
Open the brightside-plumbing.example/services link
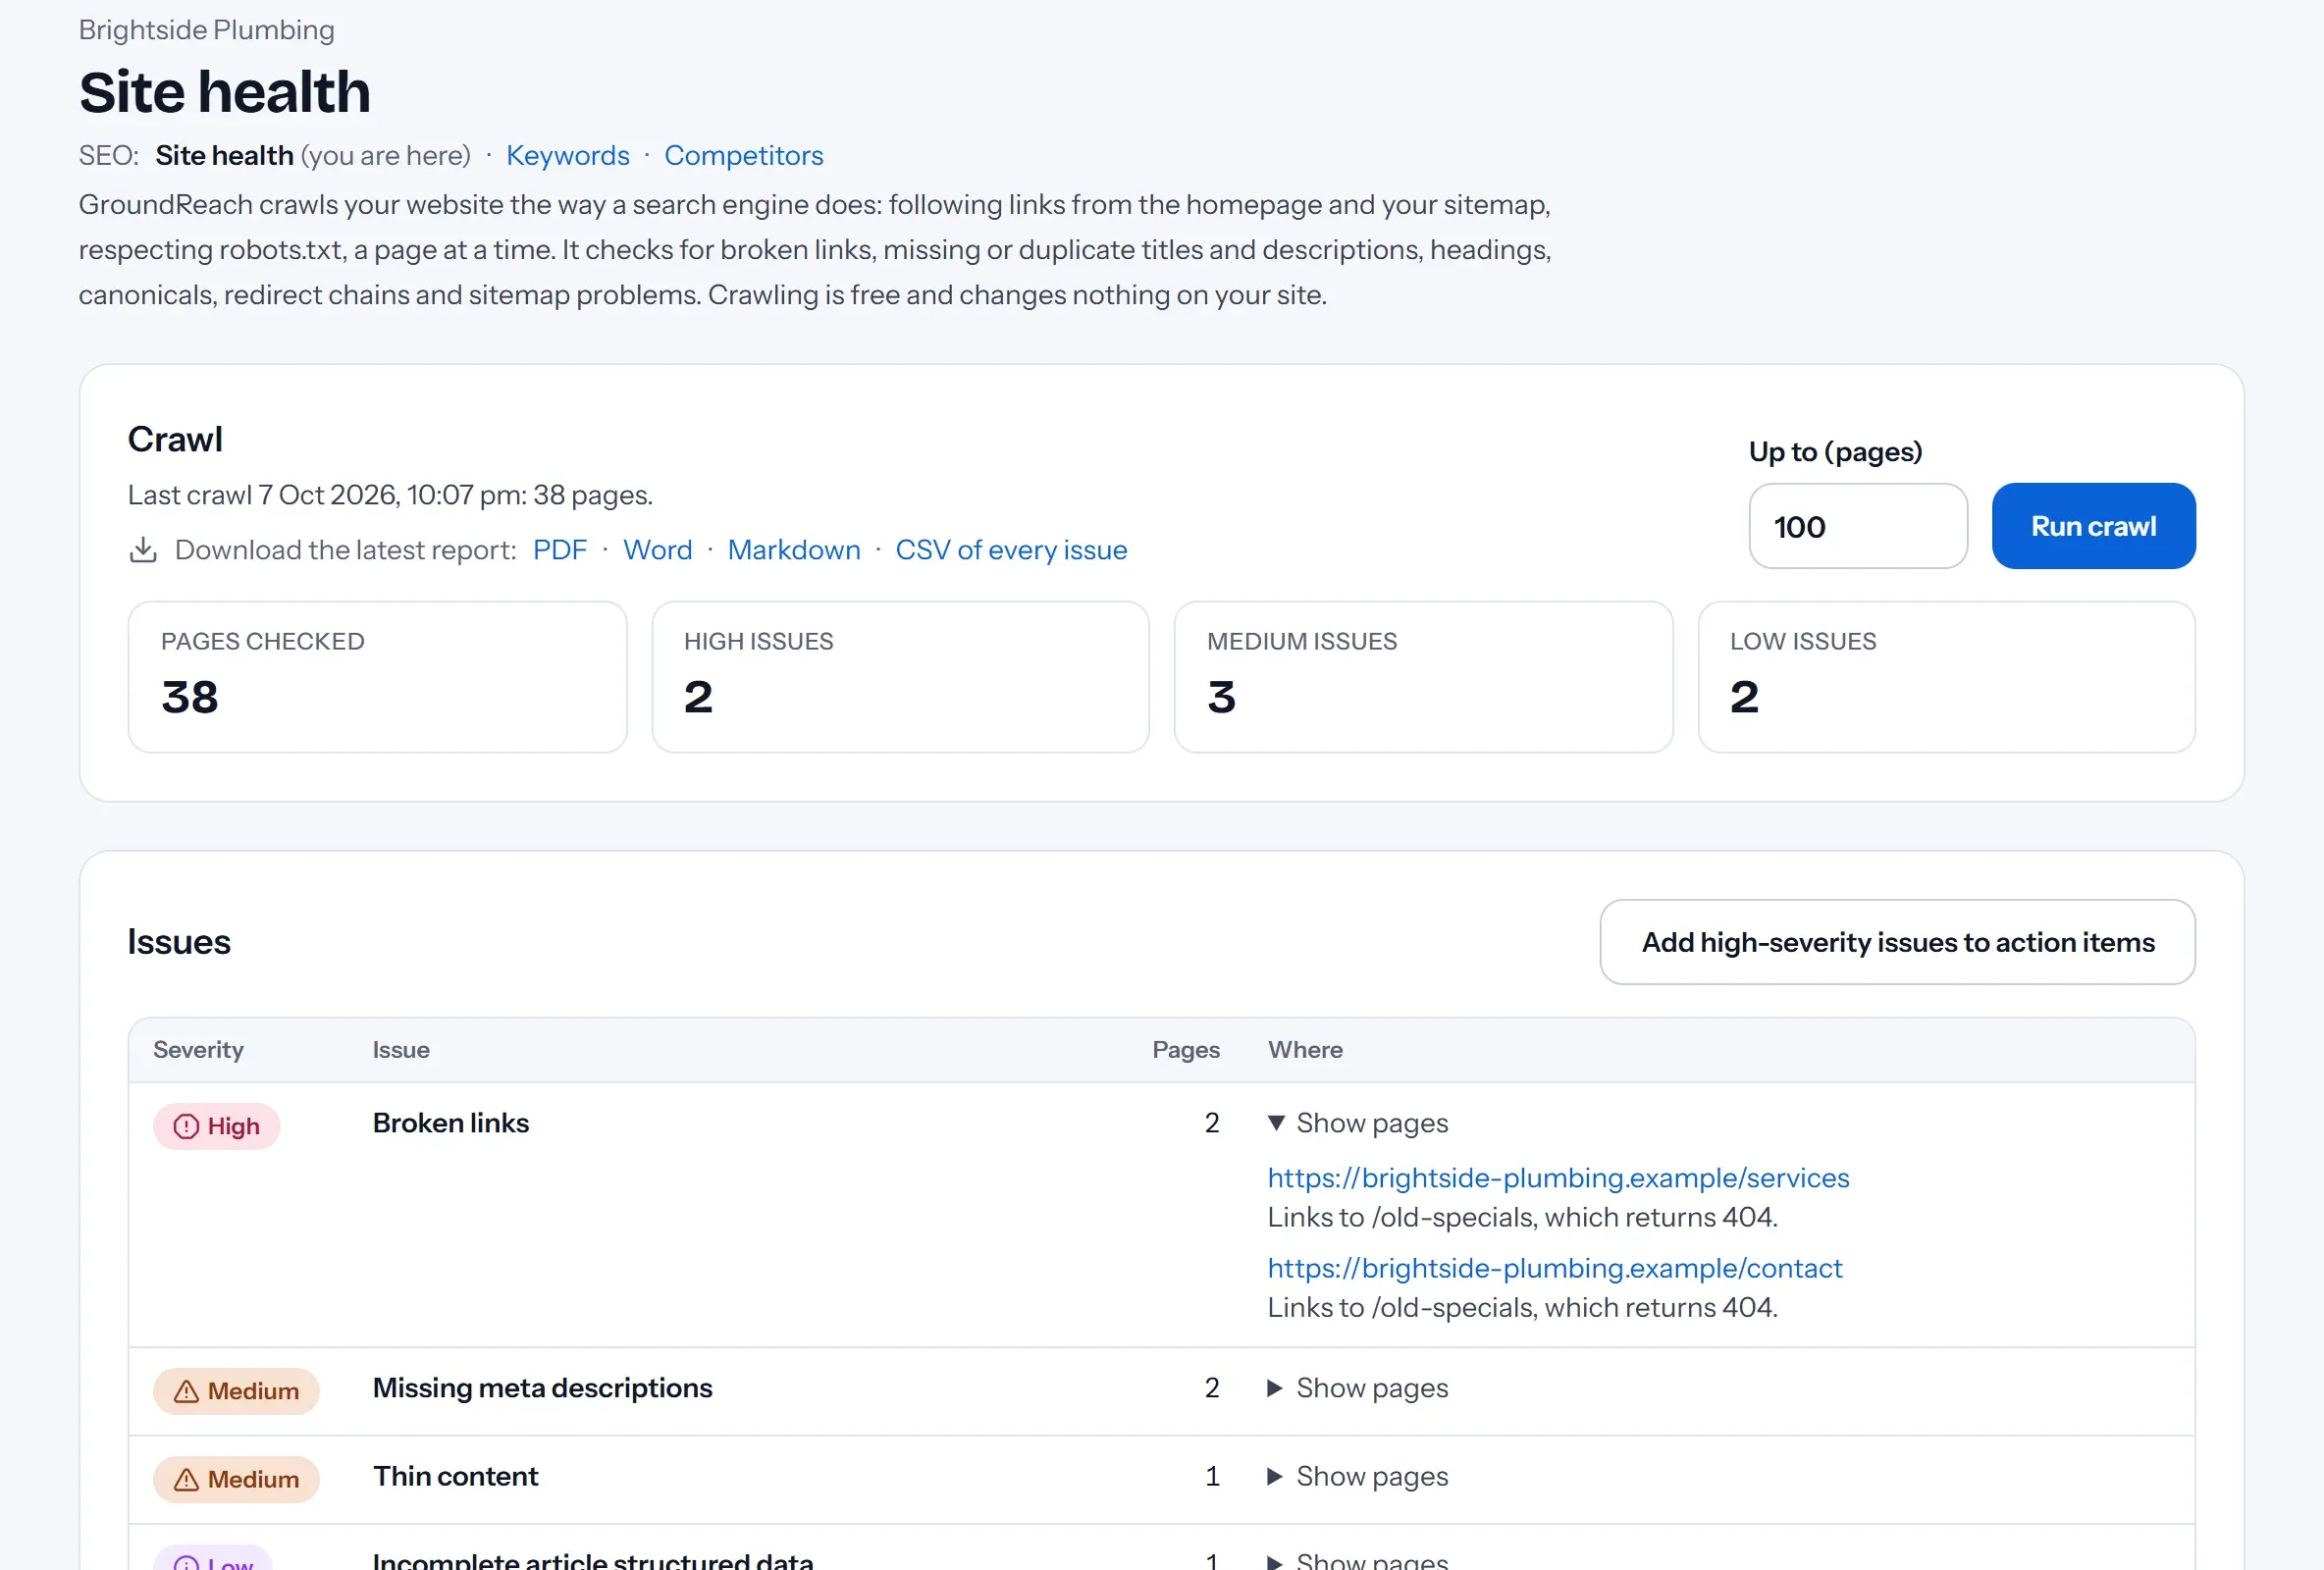1558,1178
